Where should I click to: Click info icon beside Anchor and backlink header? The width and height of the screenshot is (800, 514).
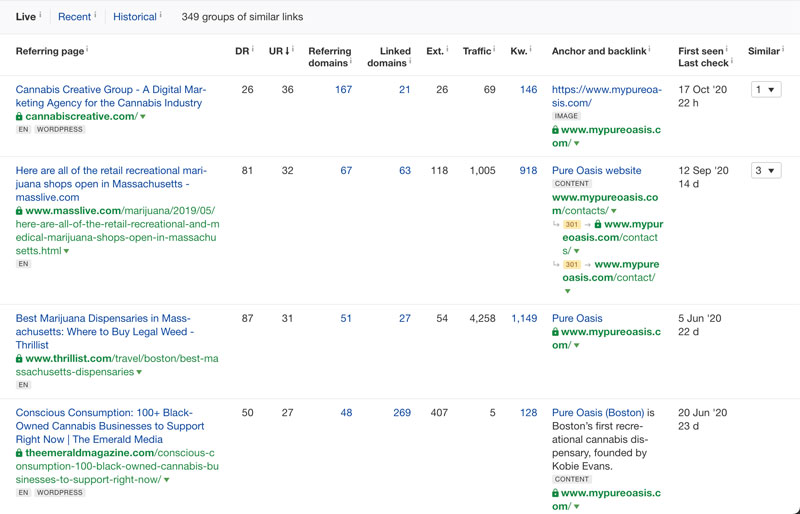[x=649, y=49]
